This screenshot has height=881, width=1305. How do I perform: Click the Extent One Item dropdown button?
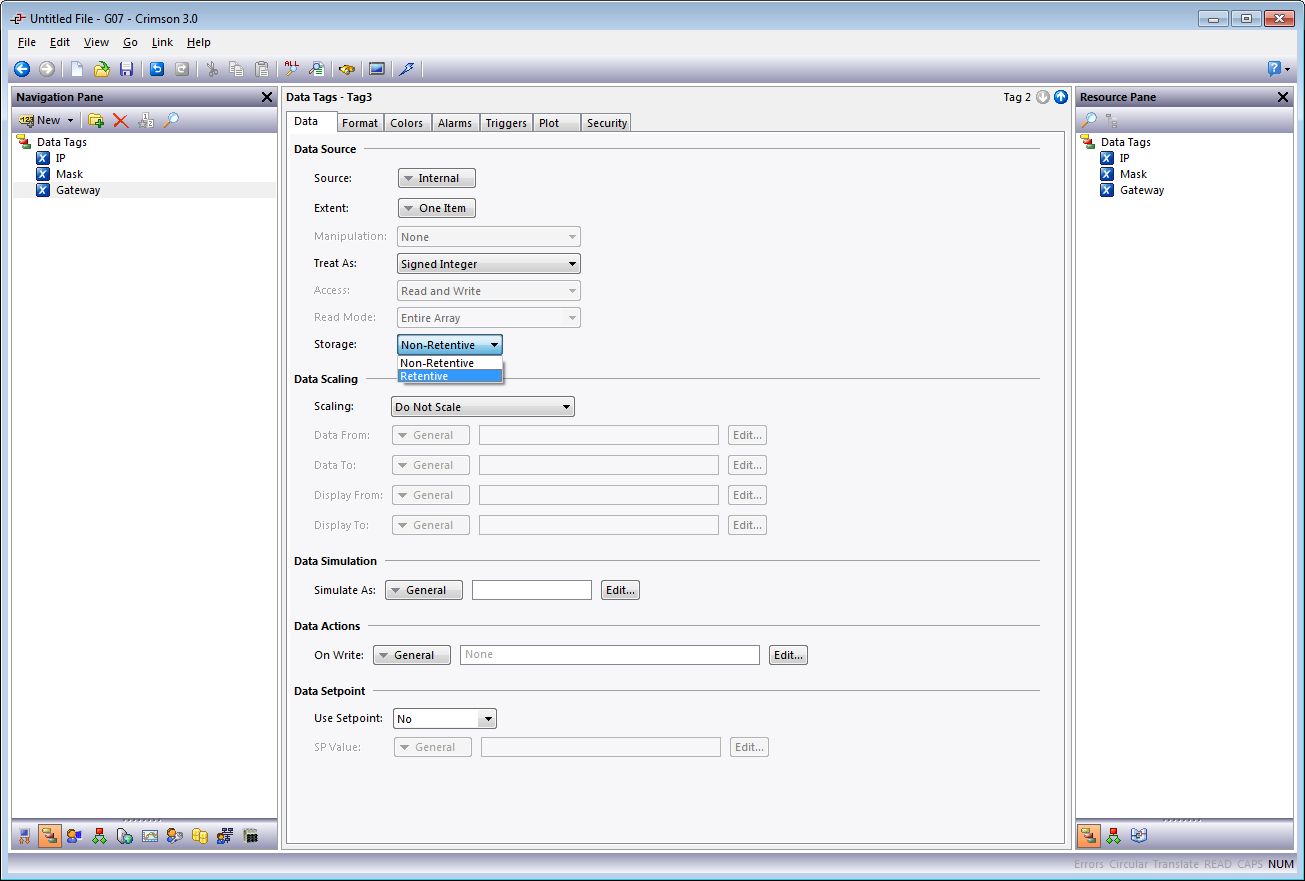click(437, 208)
